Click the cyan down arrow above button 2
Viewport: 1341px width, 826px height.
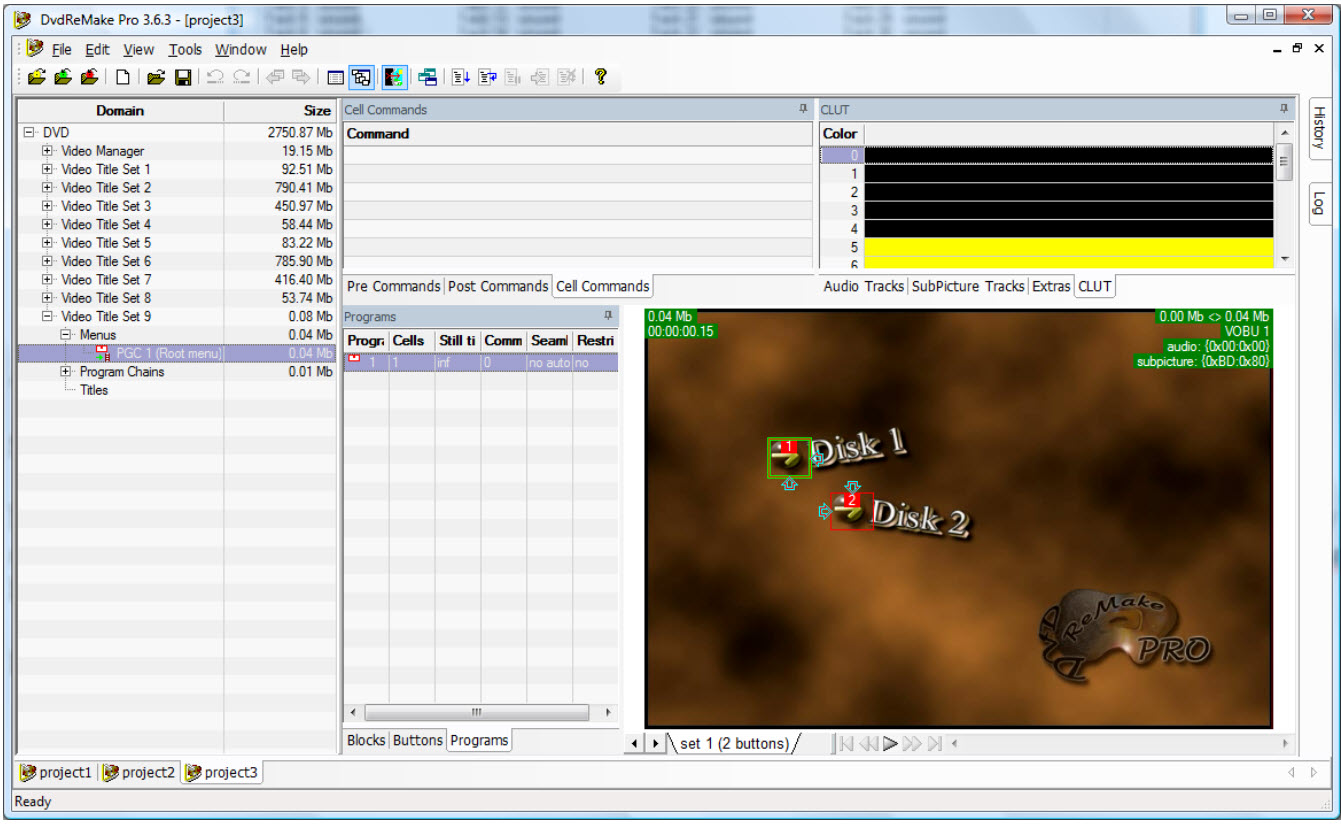(852, 486)
